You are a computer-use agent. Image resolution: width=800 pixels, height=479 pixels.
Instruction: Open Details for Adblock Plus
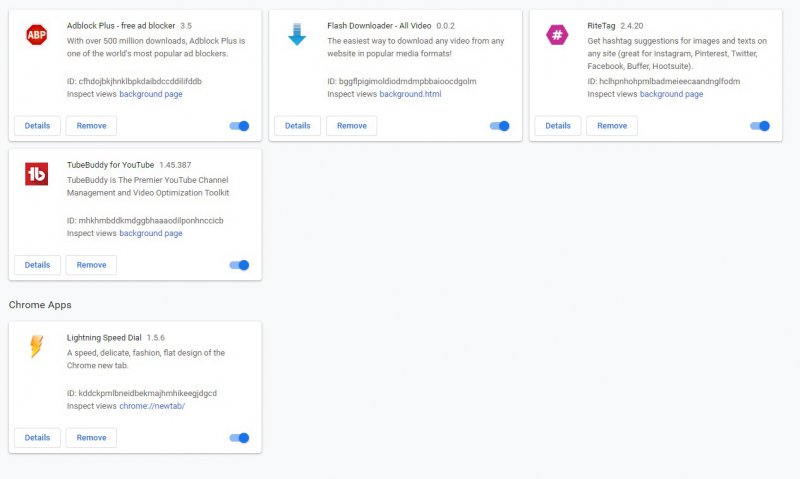coord(37,126)
